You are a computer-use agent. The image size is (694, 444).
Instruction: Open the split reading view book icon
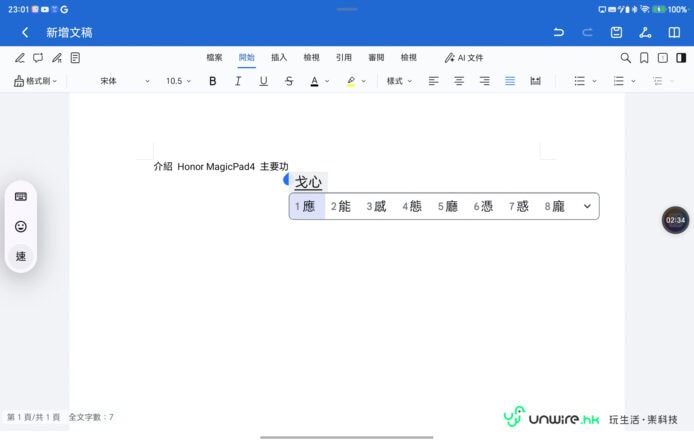pyautogui.click(x=674, y=32)
